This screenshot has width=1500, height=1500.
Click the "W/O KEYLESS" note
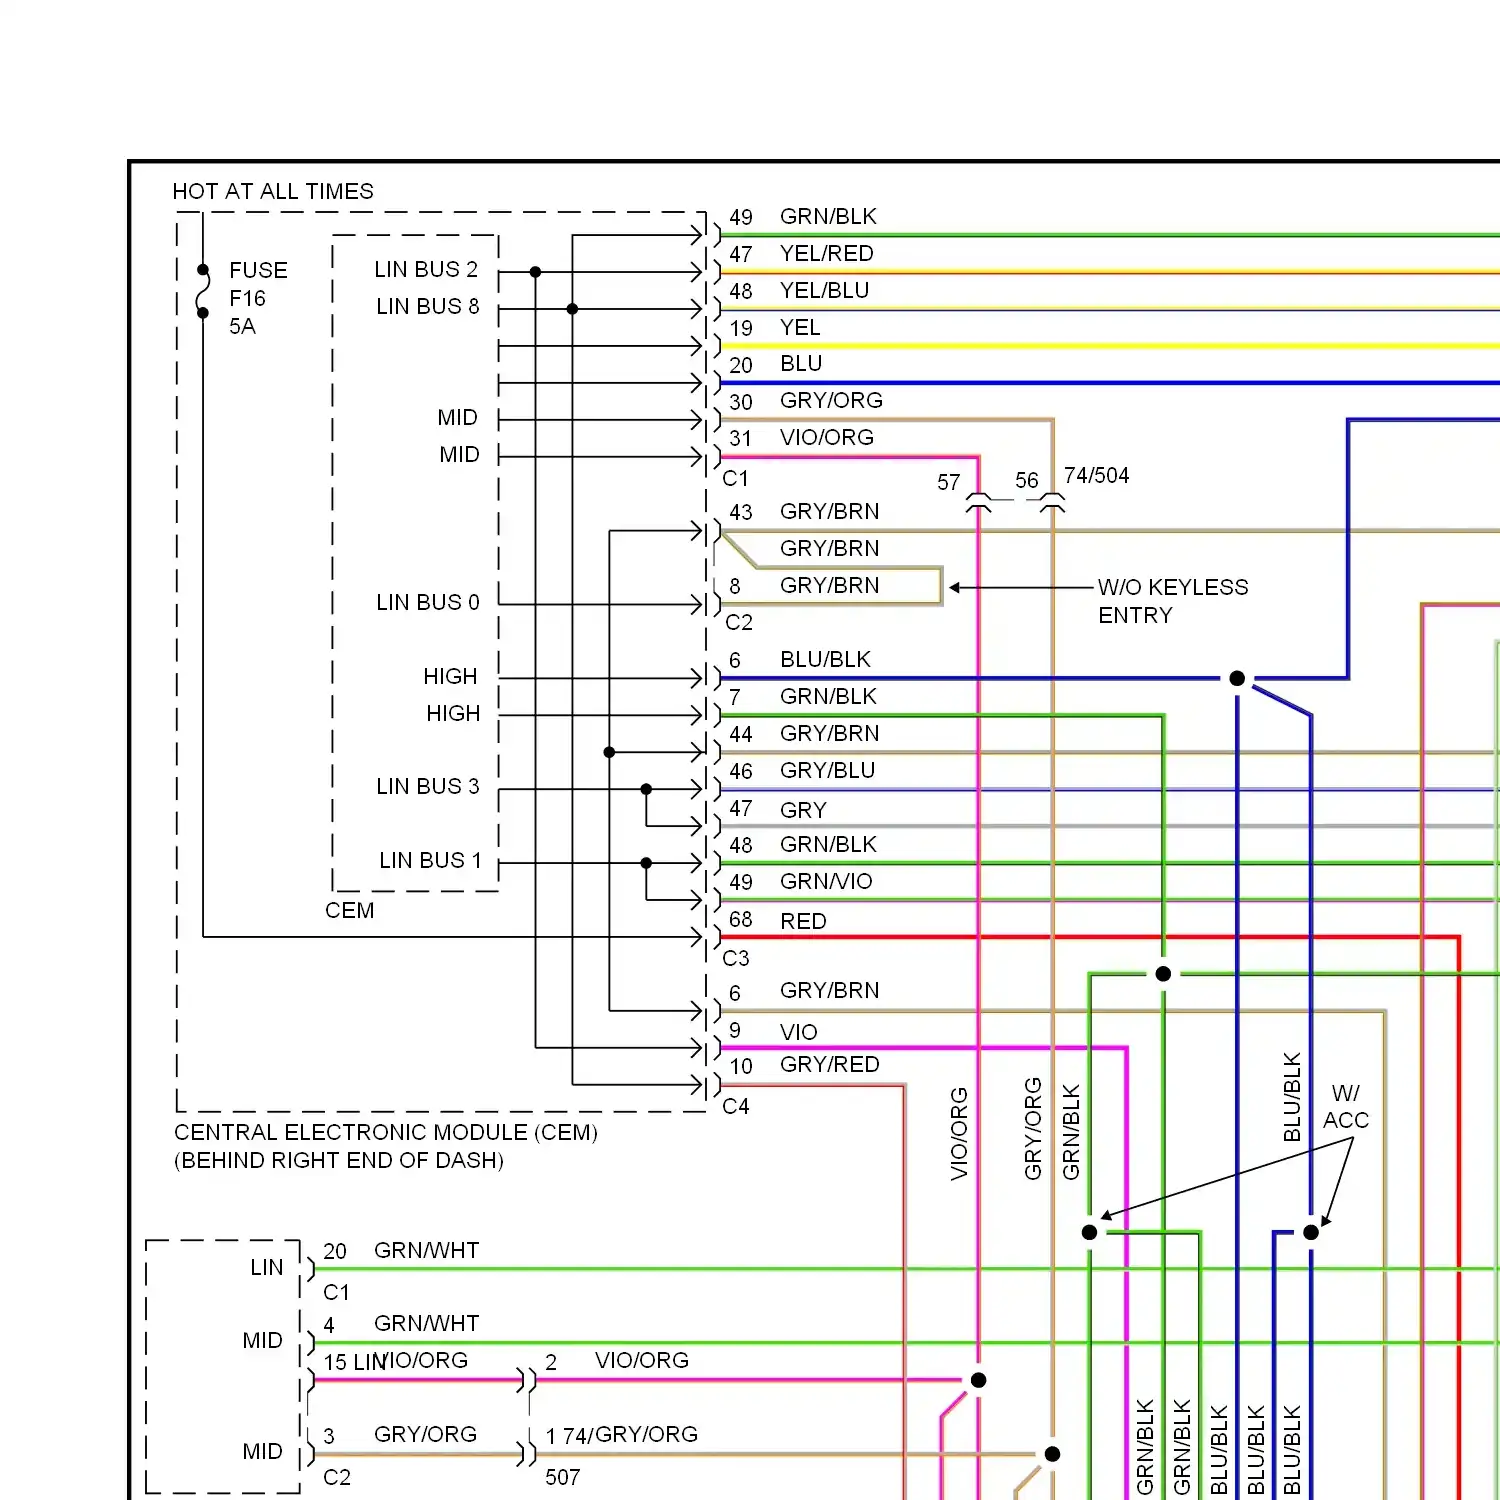click(1173, 587)
